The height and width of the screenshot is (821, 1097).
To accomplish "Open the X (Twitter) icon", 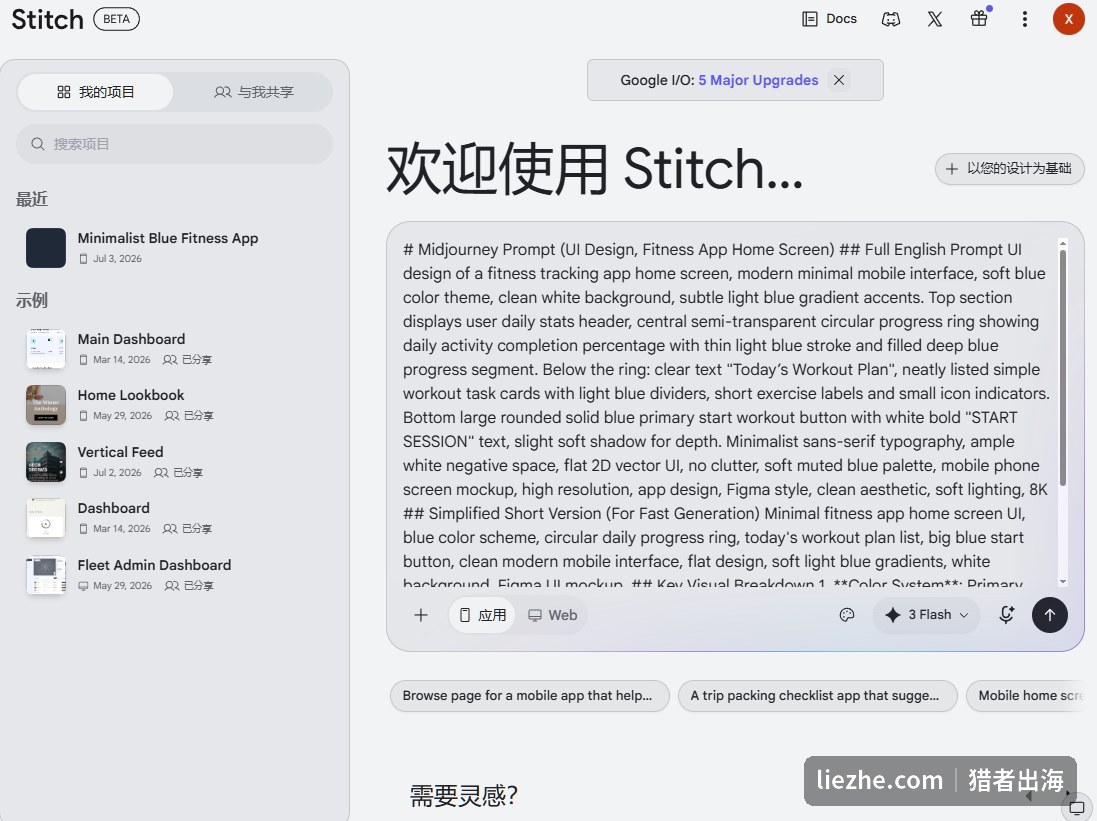I will [935, 19].
